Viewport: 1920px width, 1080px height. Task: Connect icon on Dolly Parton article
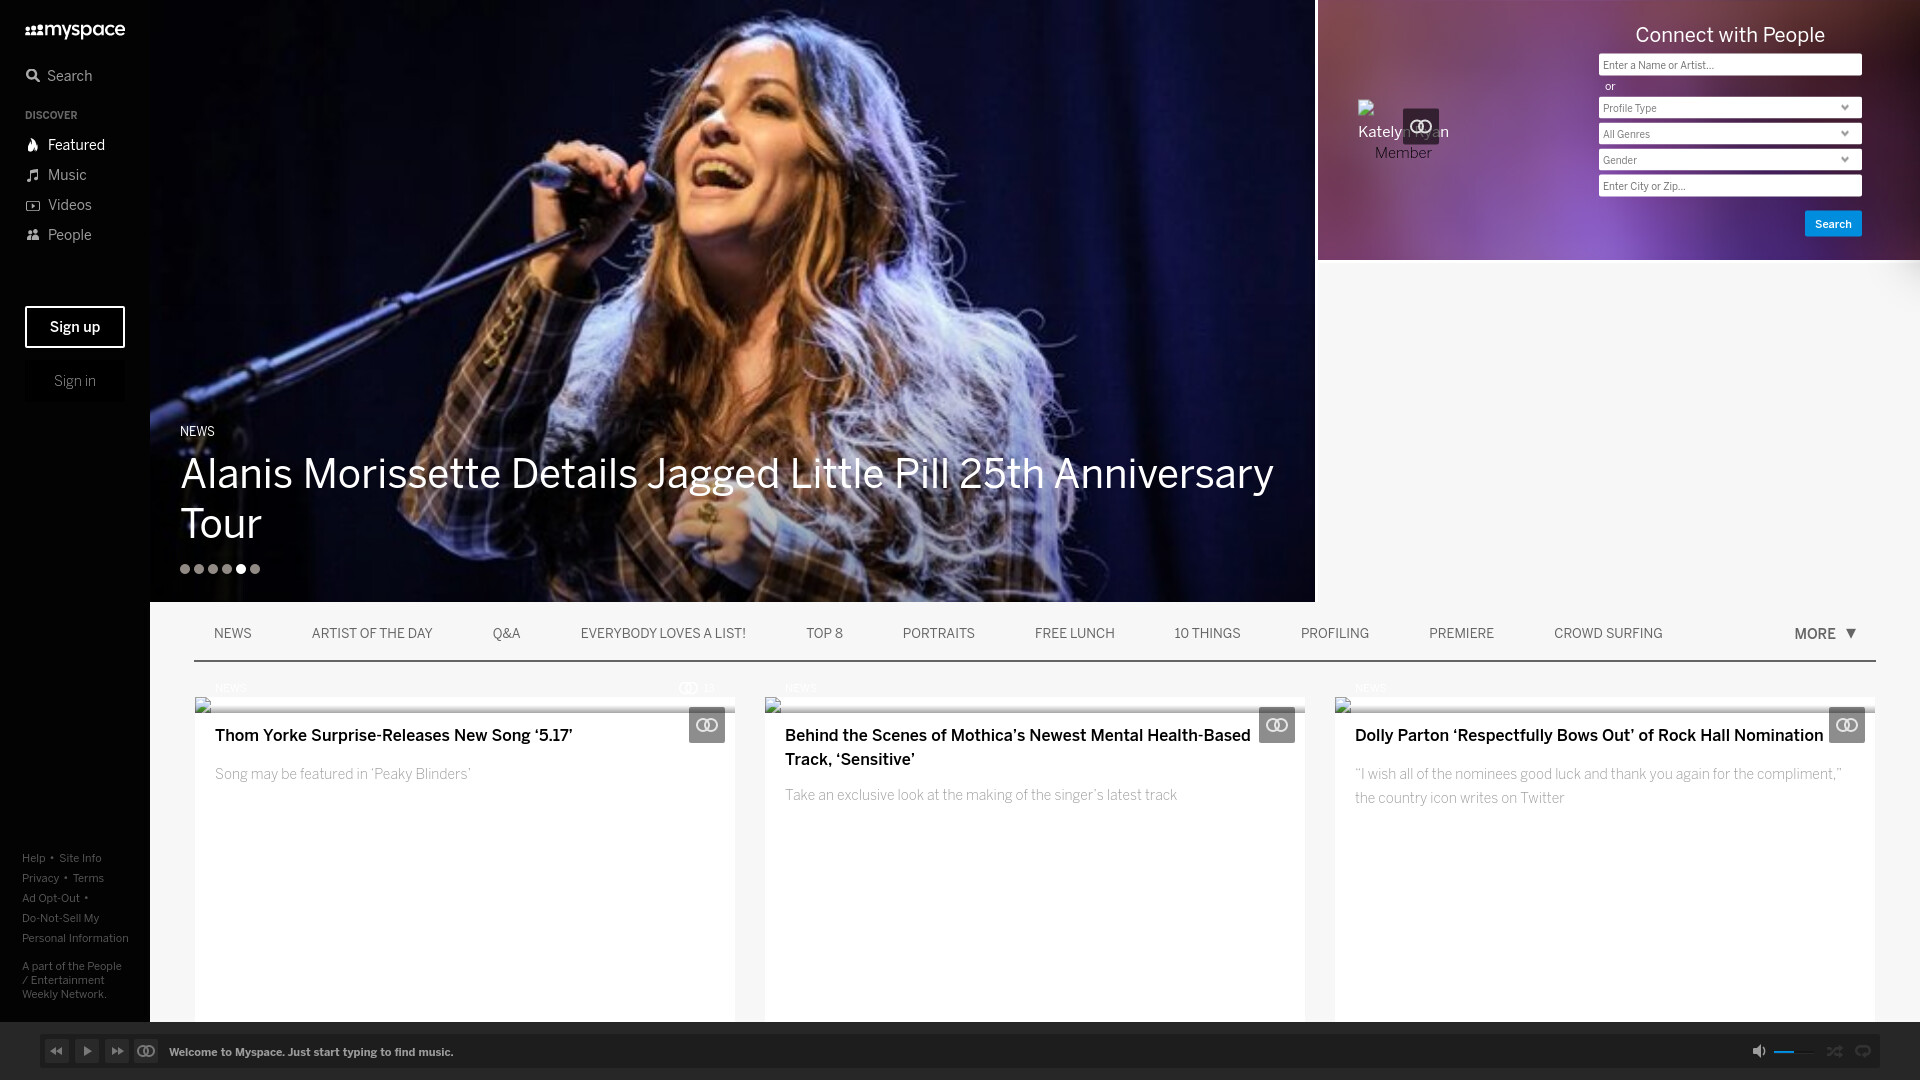coord(1847,725)
